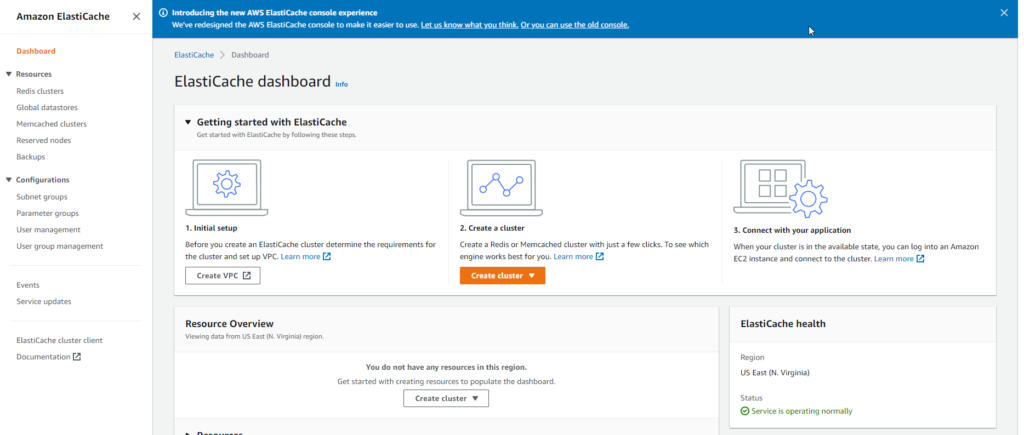
Task: Click 'Viewing data from US East' subtitle
Action: coord(255,336)
